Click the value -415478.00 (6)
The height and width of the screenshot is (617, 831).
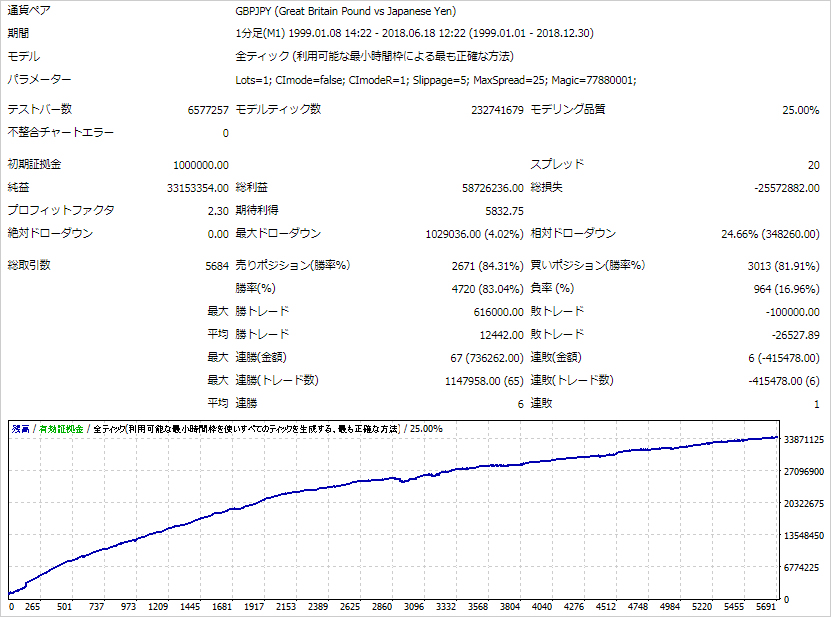784,381
